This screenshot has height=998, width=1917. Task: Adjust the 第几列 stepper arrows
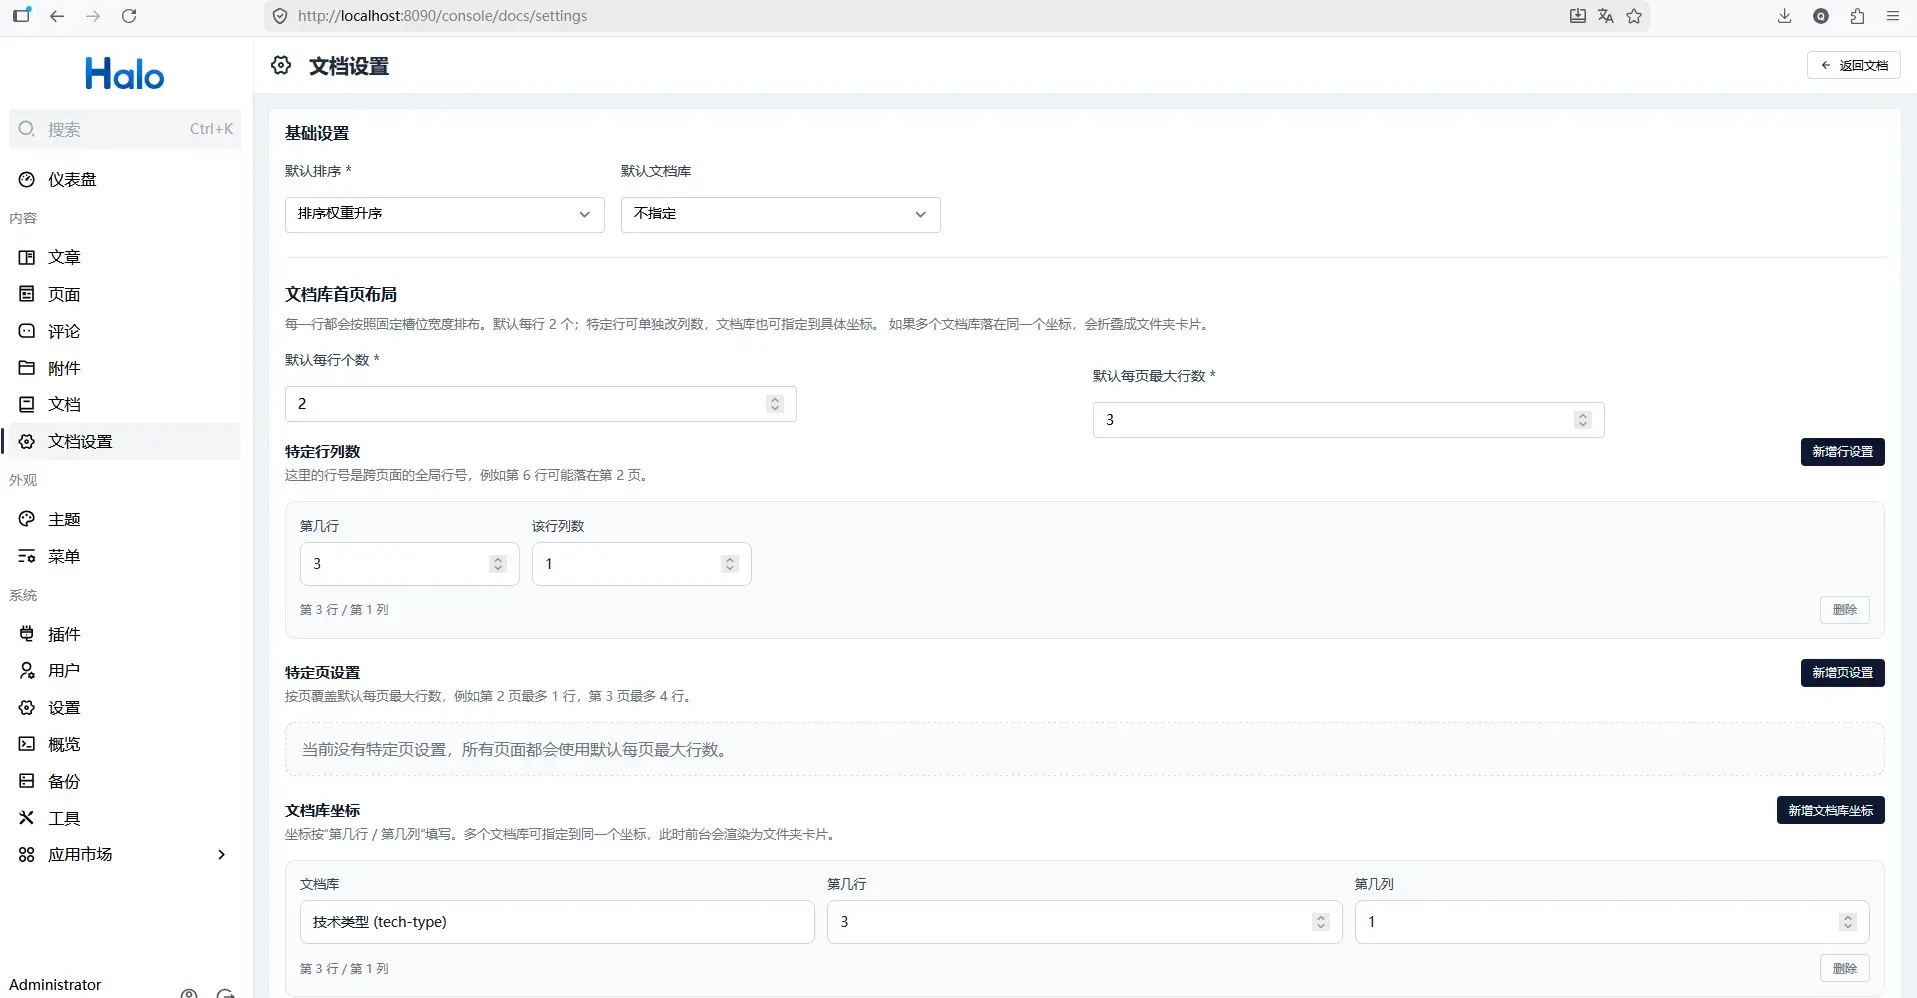(x=1848, y=922)
